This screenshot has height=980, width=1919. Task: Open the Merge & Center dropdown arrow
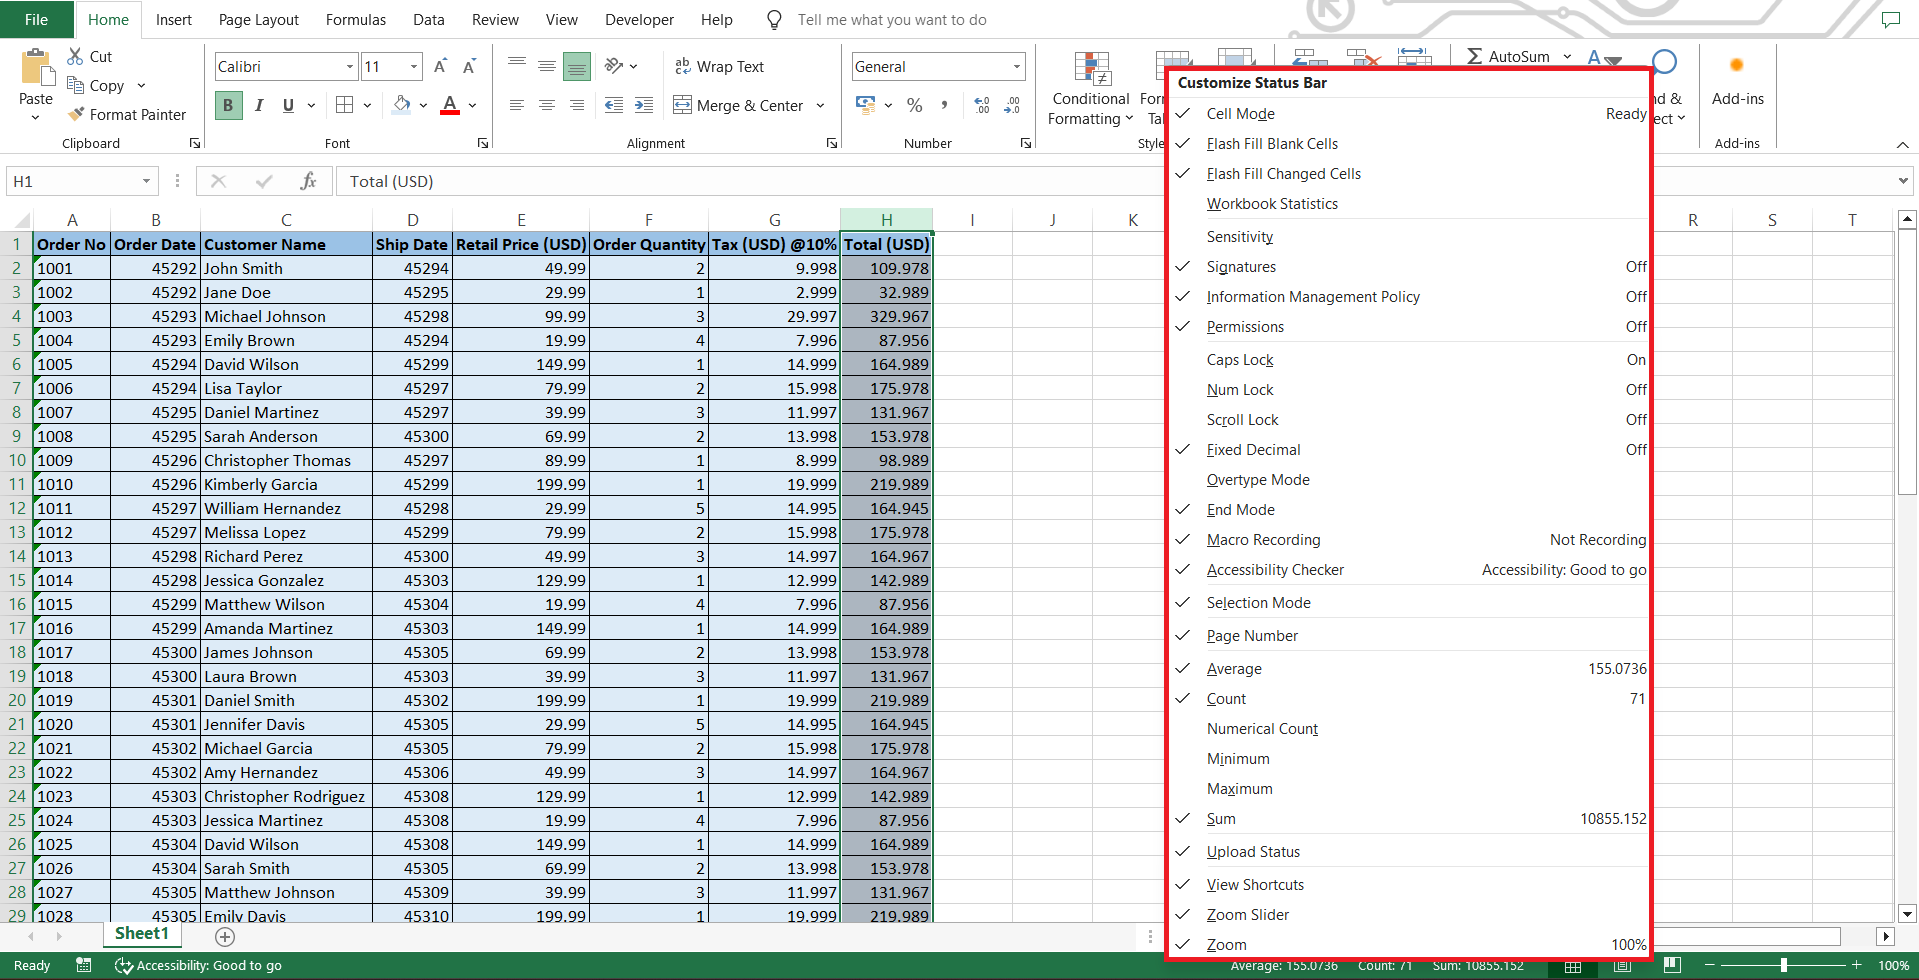820,105
